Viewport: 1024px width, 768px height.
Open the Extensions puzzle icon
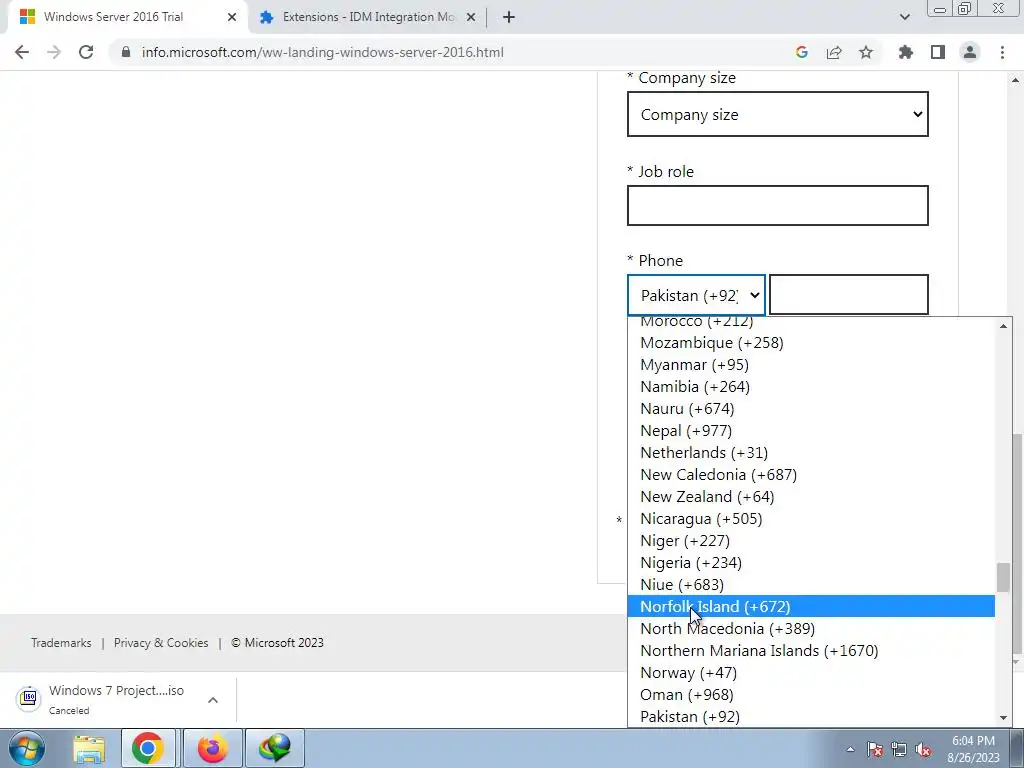point(905,52)
